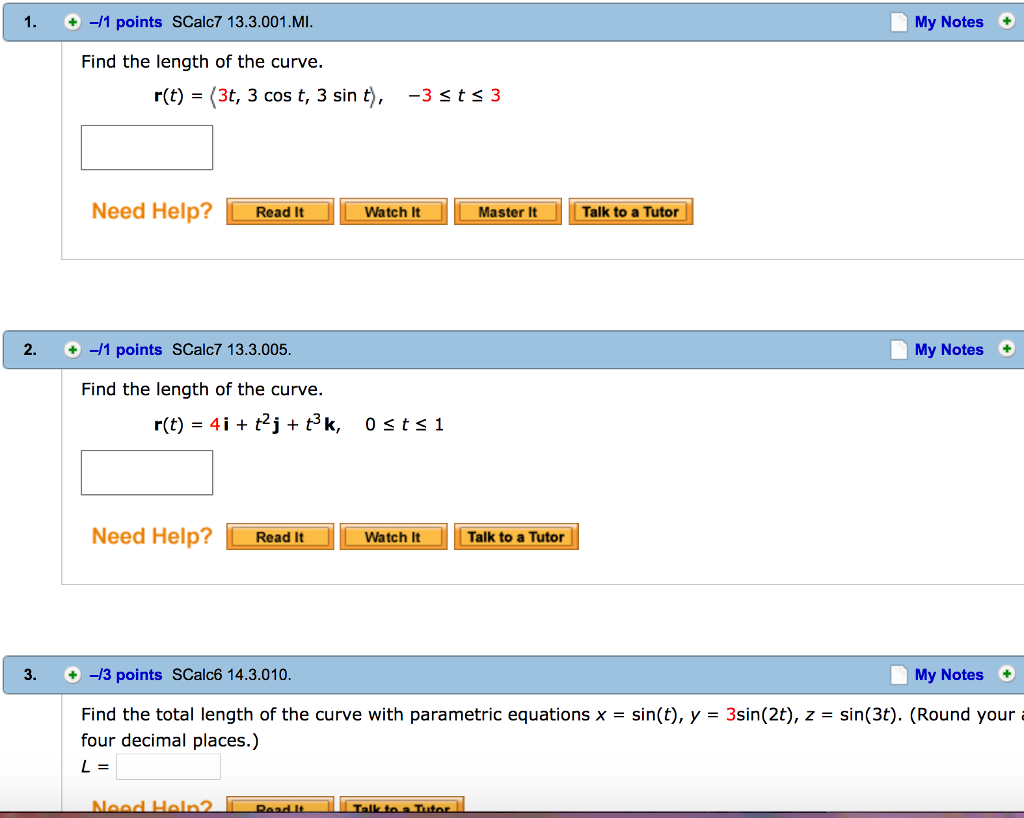This screenshot has height=818, width=1024.
Task: Click the green plus icon beside question 3 points
Action: [71, 674]
